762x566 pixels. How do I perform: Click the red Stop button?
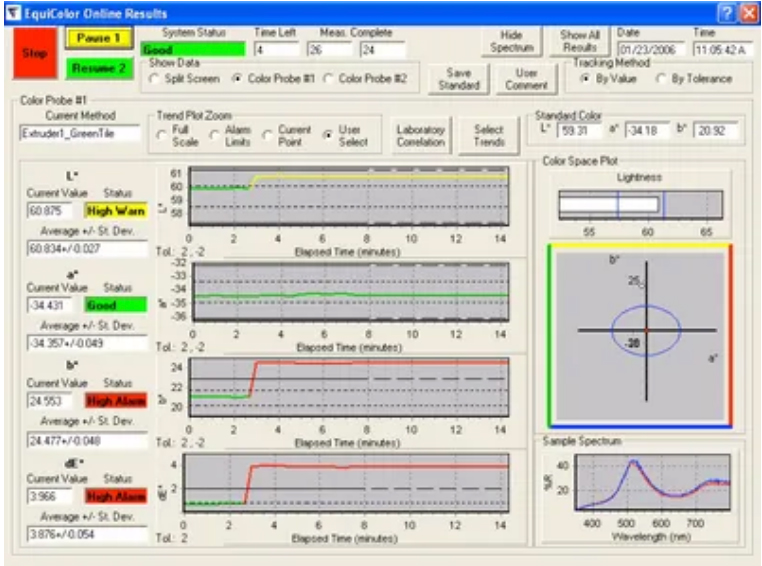click(x=35, y=53)
